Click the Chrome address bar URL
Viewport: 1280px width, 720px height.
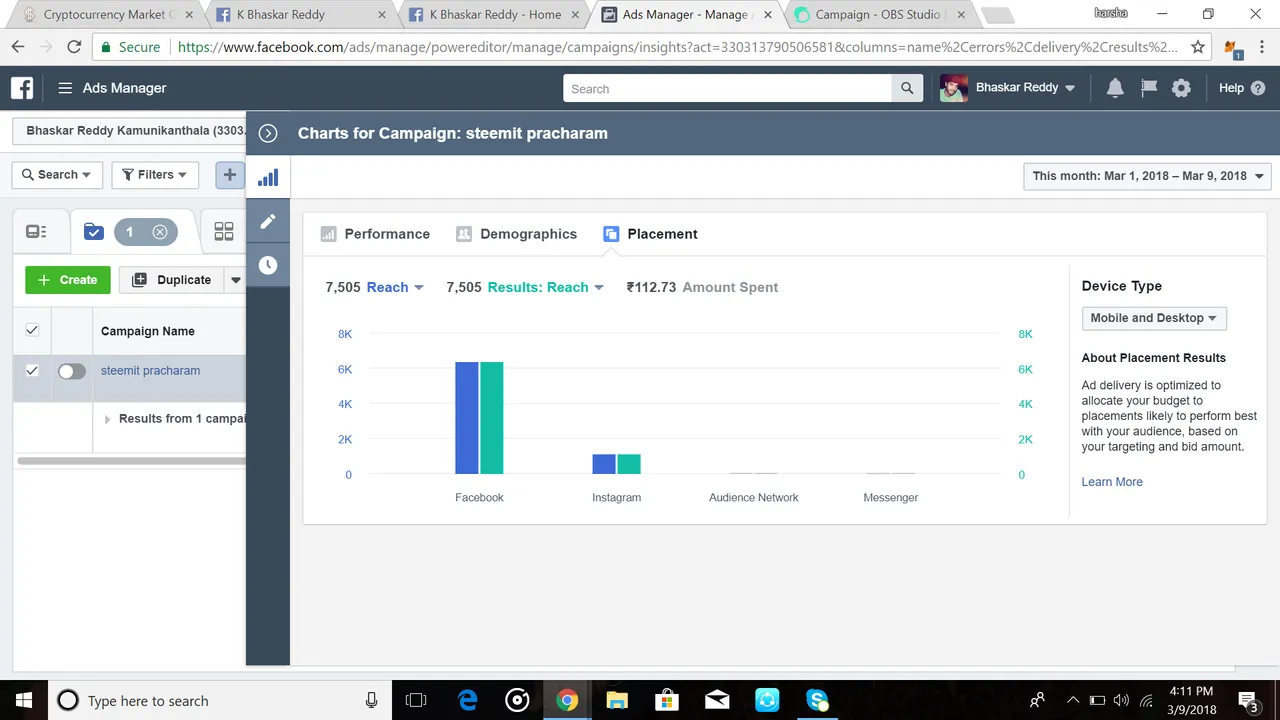[677, 47]
